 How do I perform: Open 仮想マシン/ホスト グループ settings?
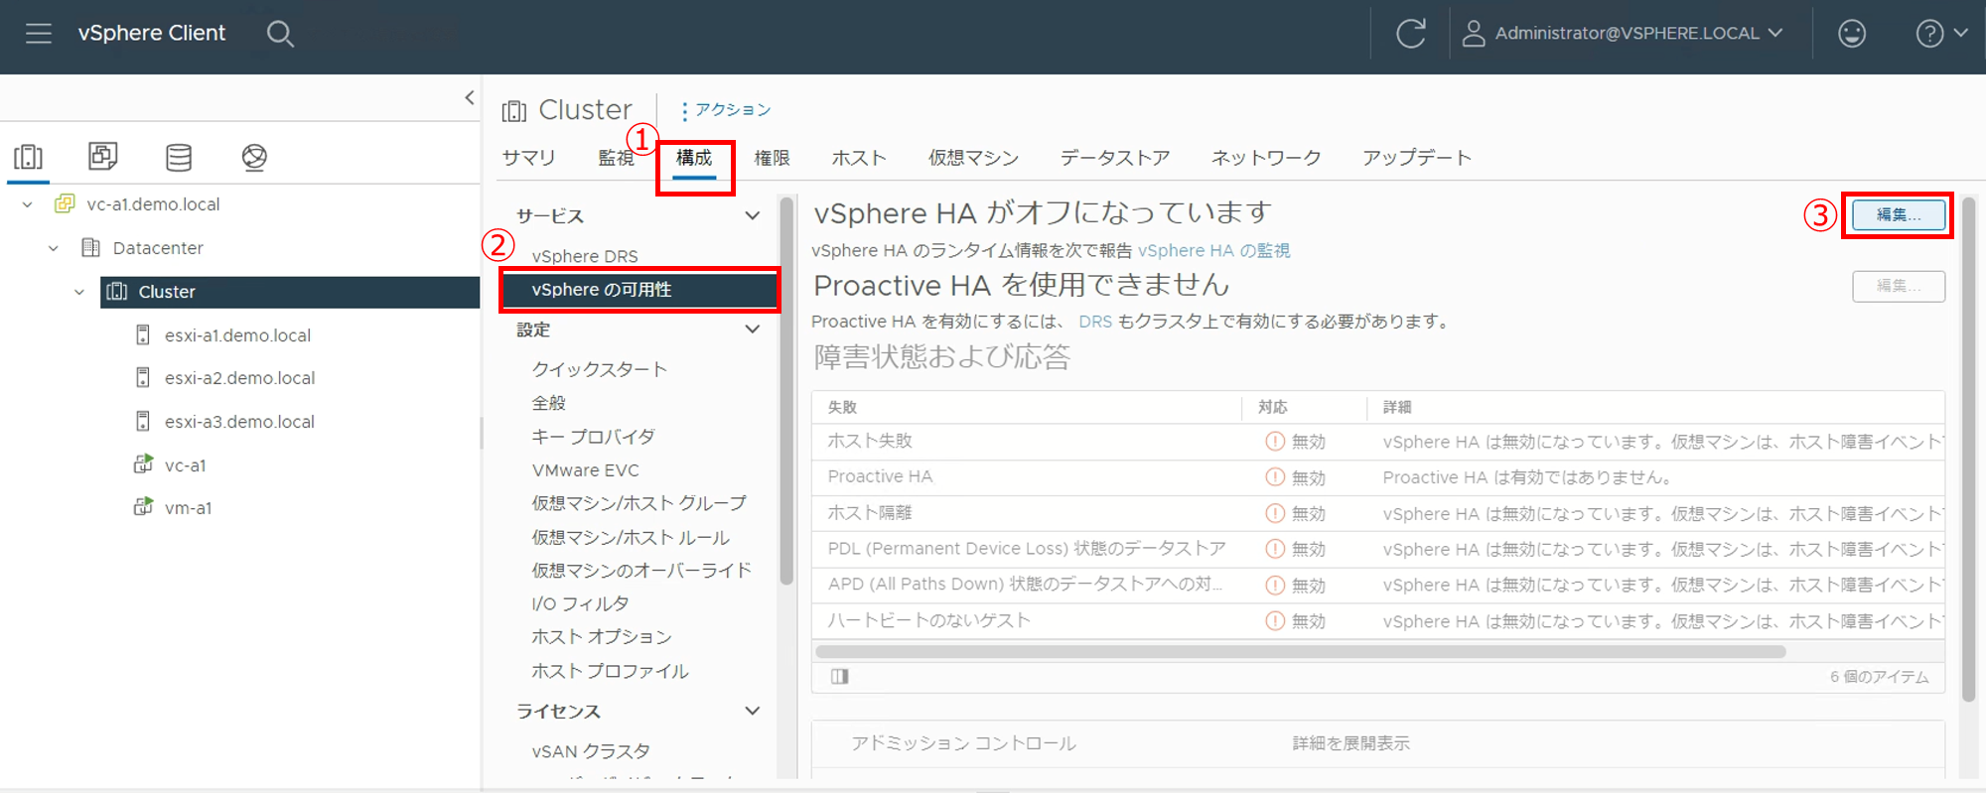pos(639,503)
